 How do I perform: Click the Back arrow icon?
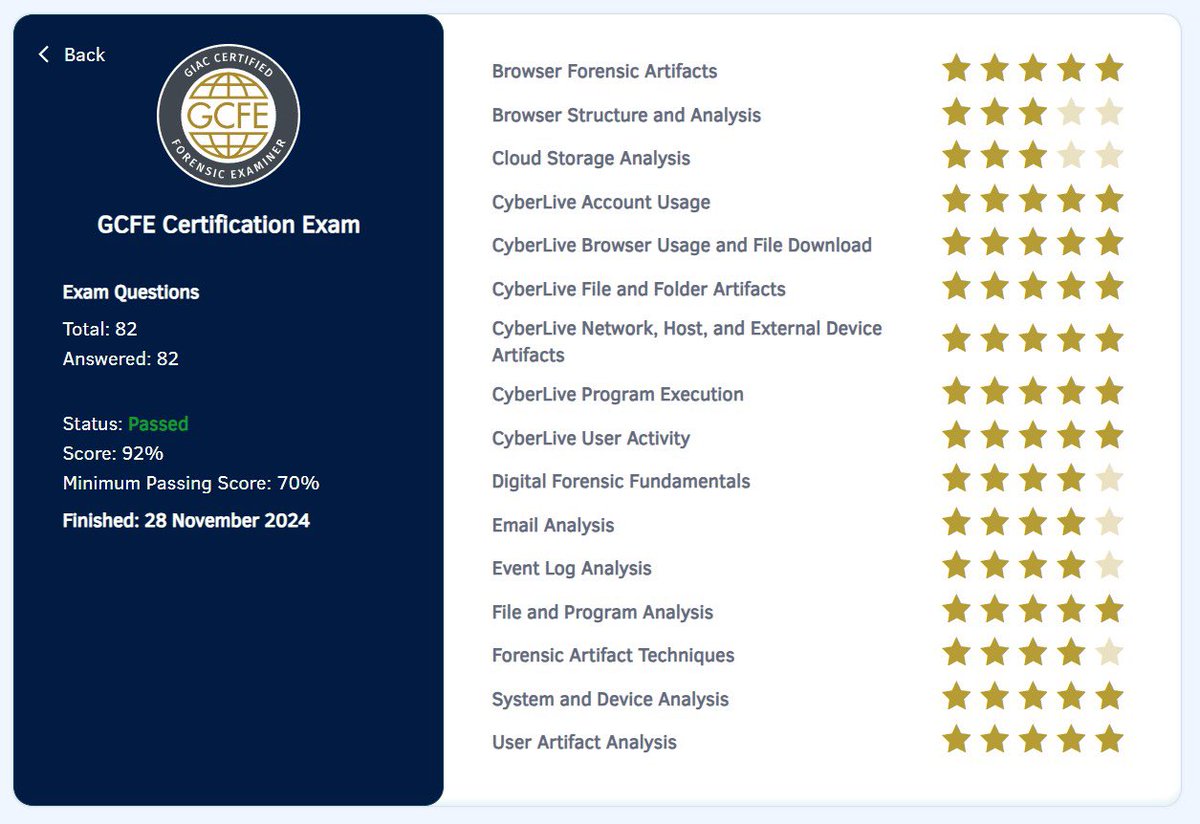click(x=43, y=54)
